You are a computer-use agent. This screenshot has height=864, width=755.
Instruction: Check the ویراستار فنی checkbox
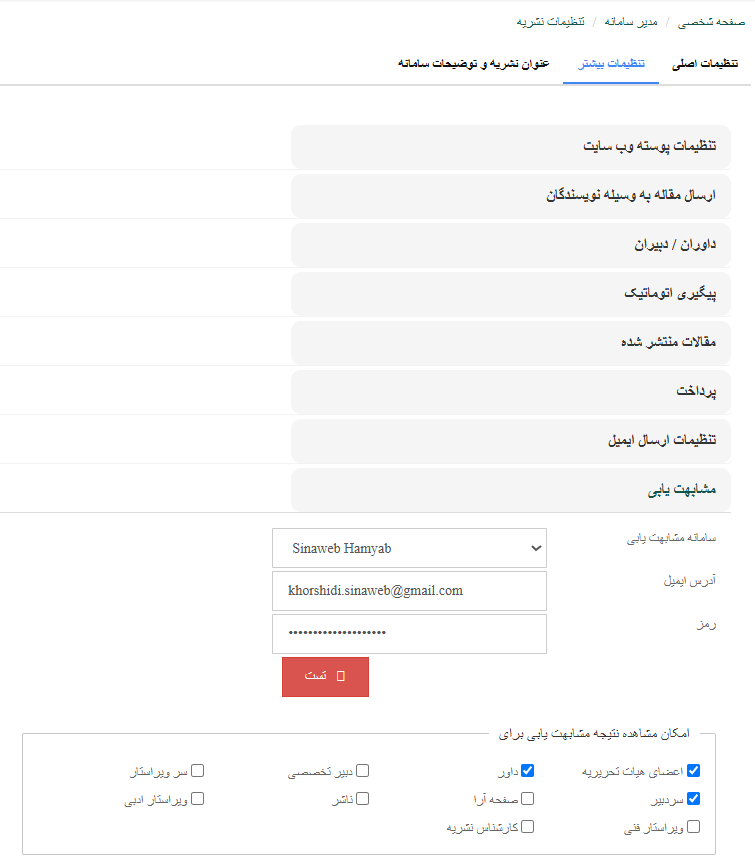tap(693, 827)
